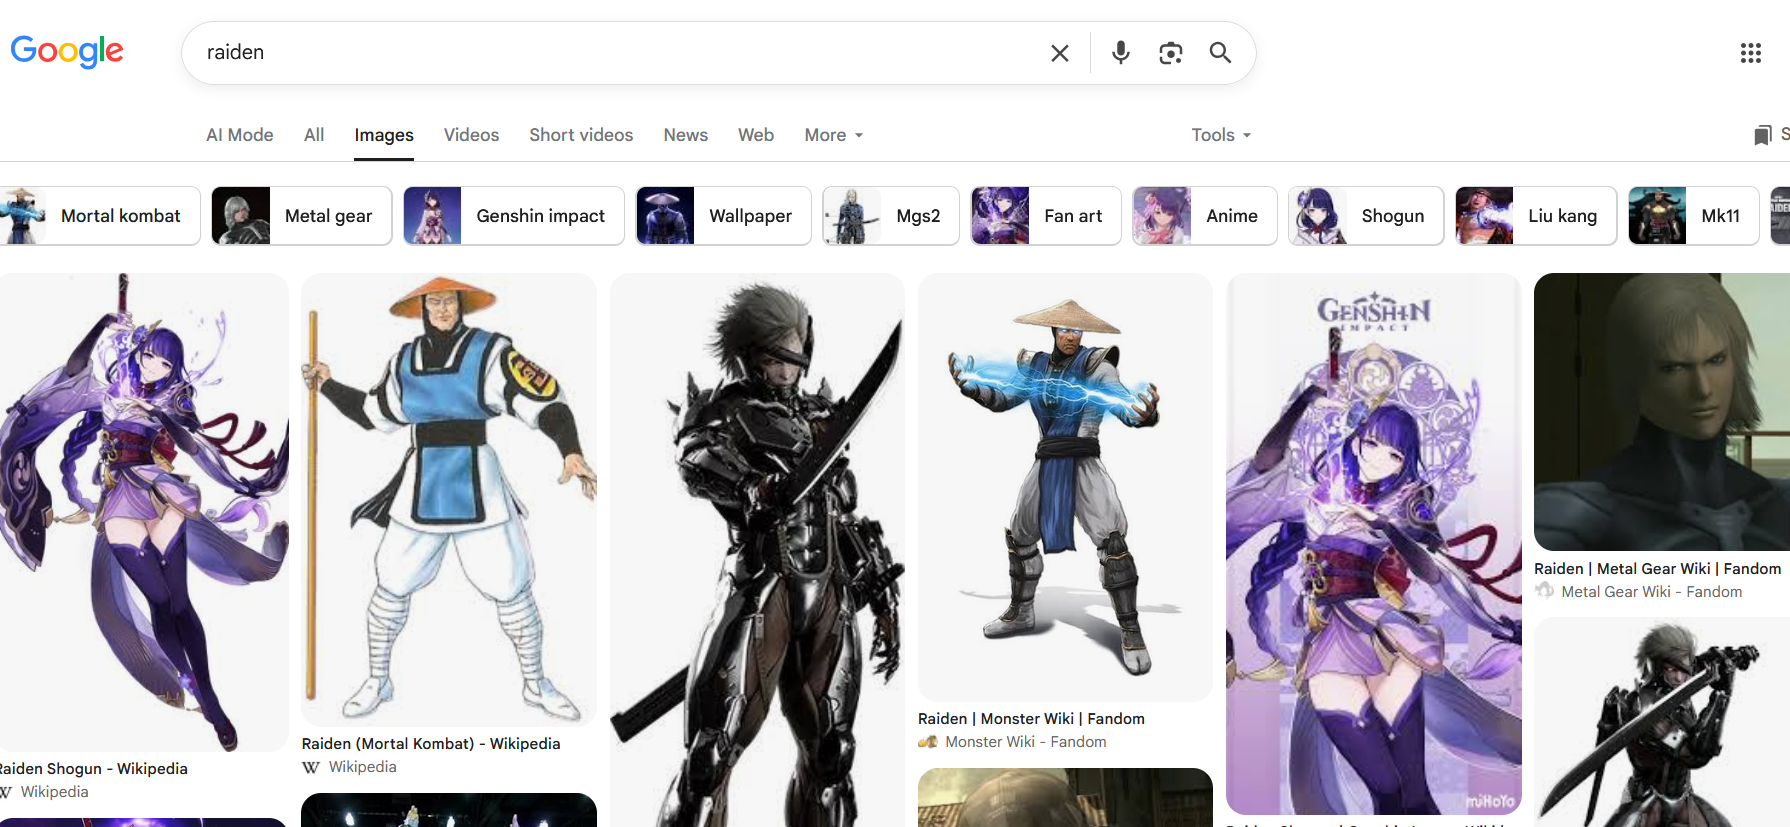Image resolution: width=1790 pixels, height=827 pixels.
Task: Open the Short videos tab
Action: click(x=581, y=135)
